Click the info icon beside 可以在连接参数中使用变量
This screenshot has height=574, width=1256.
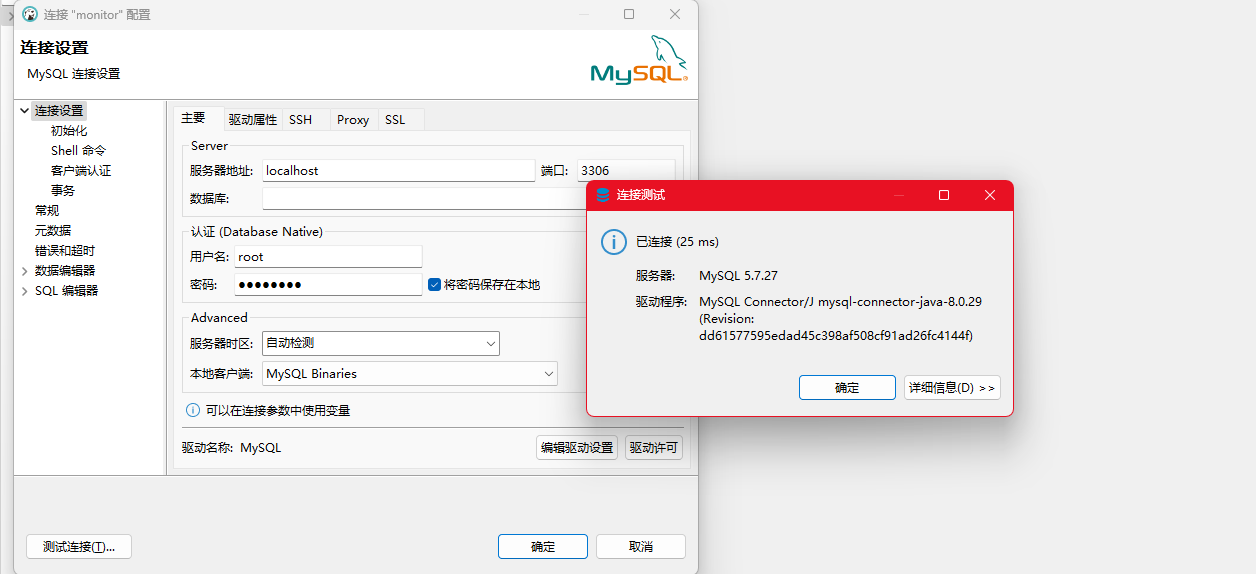(193, 410)
